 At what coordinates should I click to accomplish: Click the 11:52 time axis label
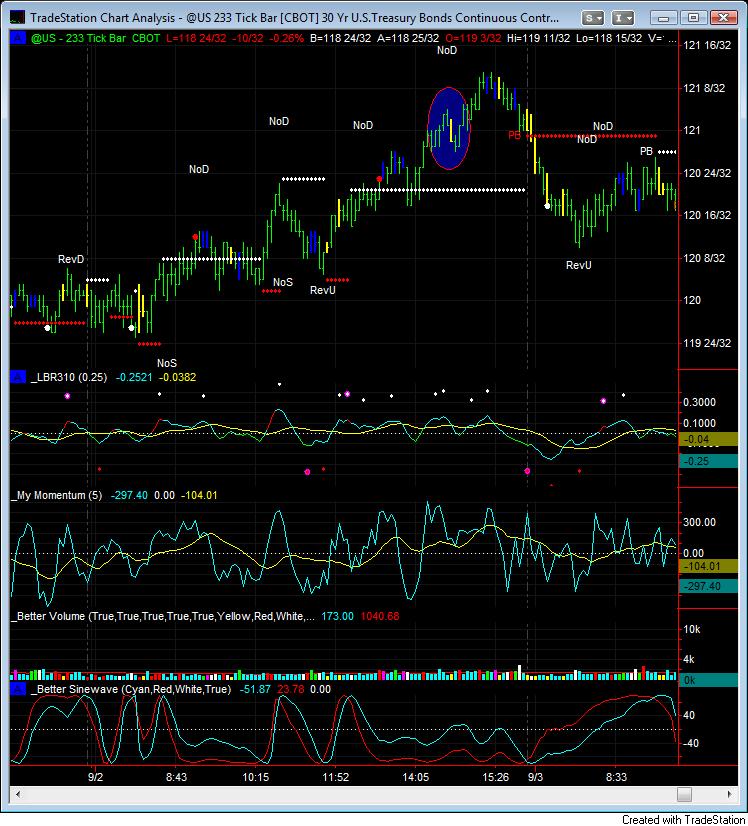pyautogui.click(x=336, y=777)
